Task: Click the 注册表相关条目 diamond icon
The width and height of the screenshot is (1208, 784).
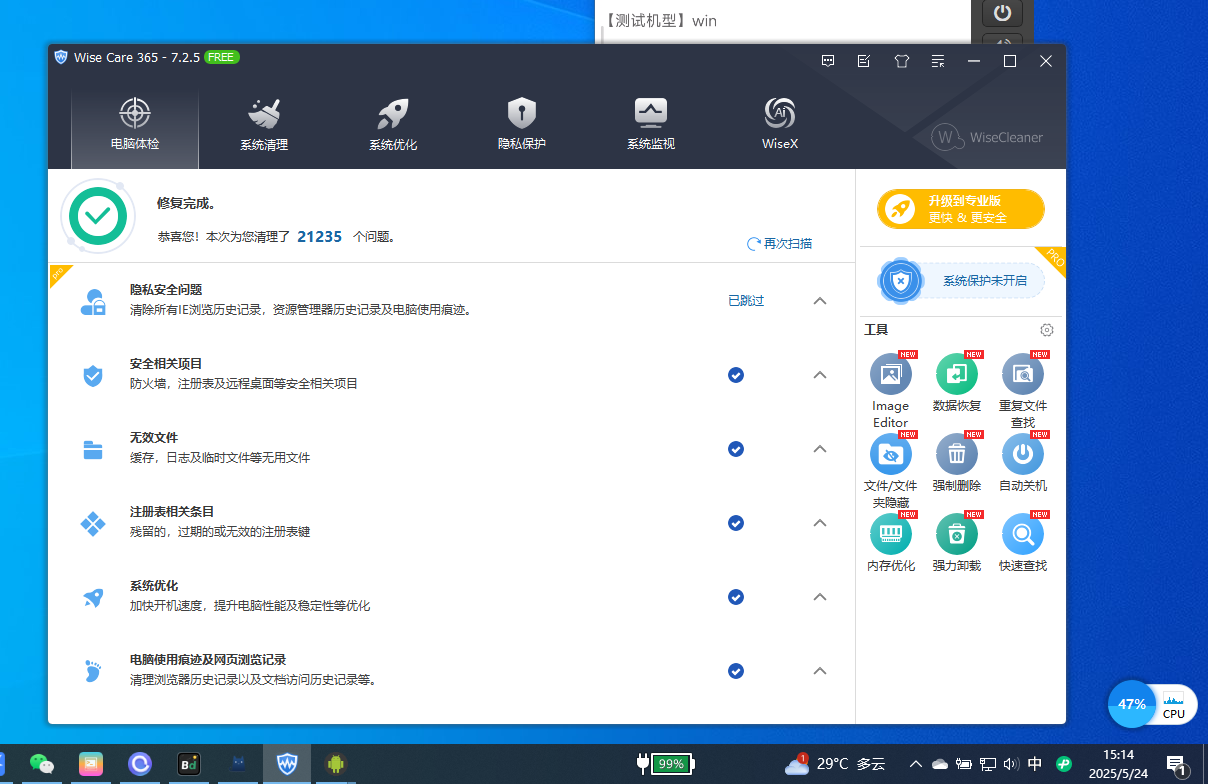Action: [x=93, y=524]
